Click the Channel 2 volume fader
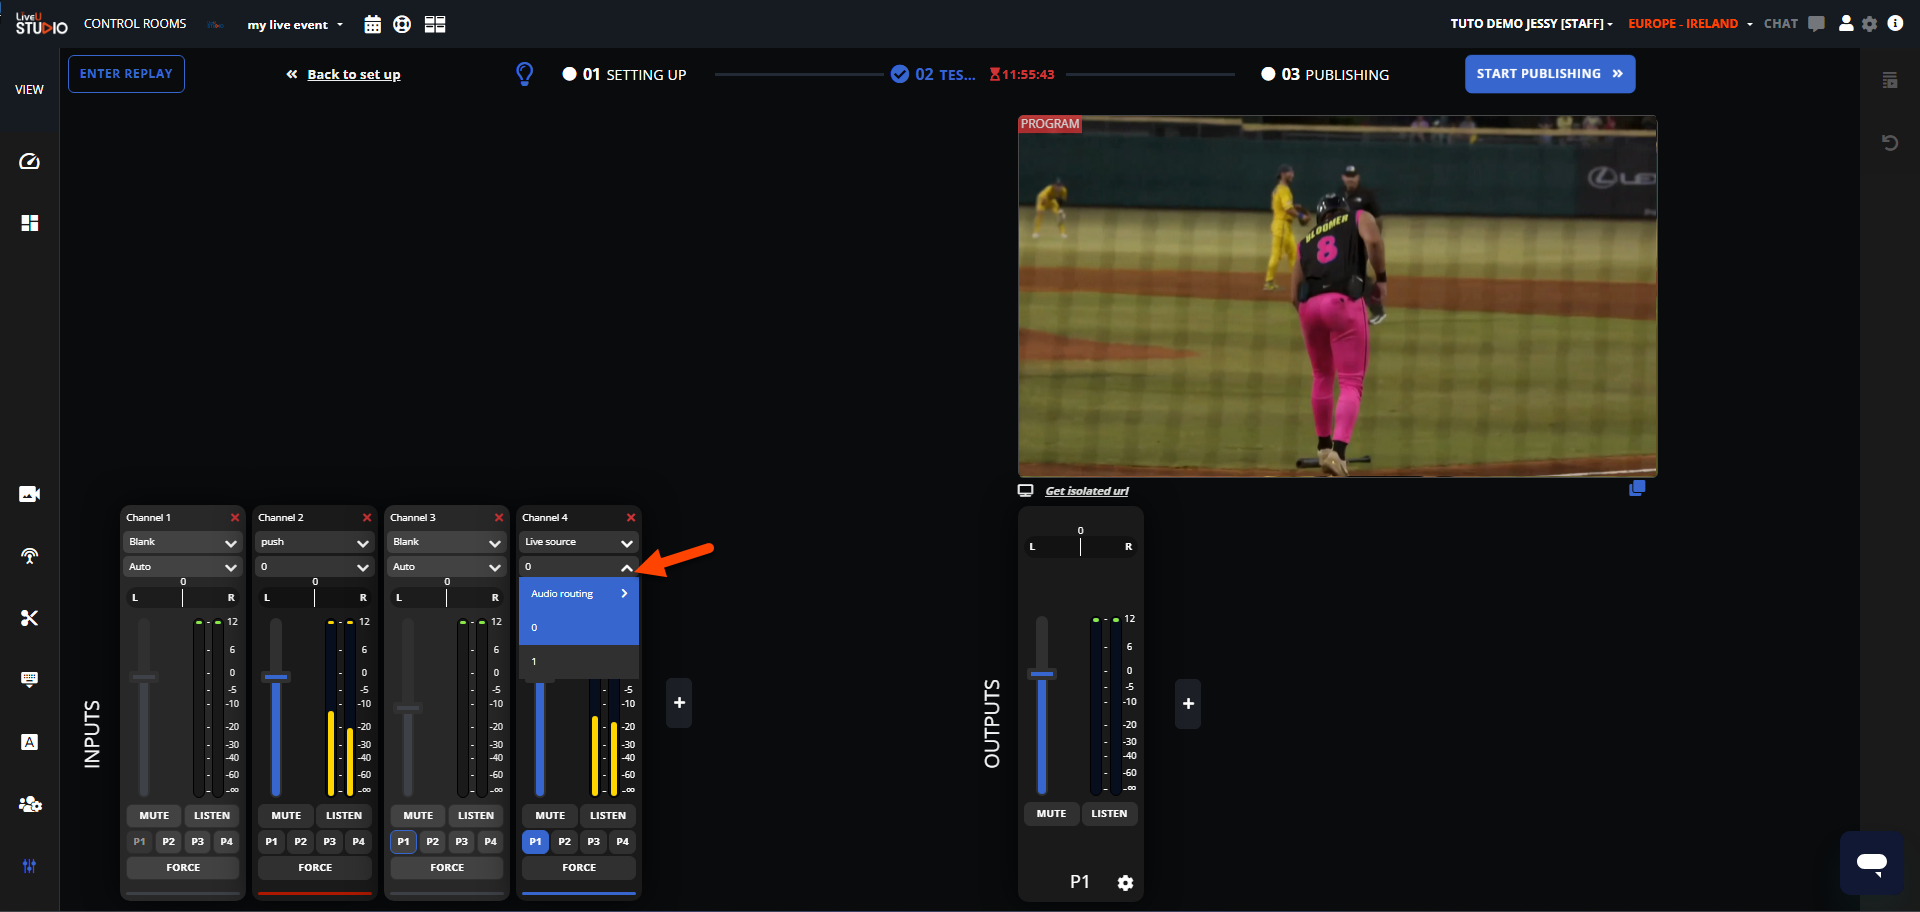 (x=276, y=677)
